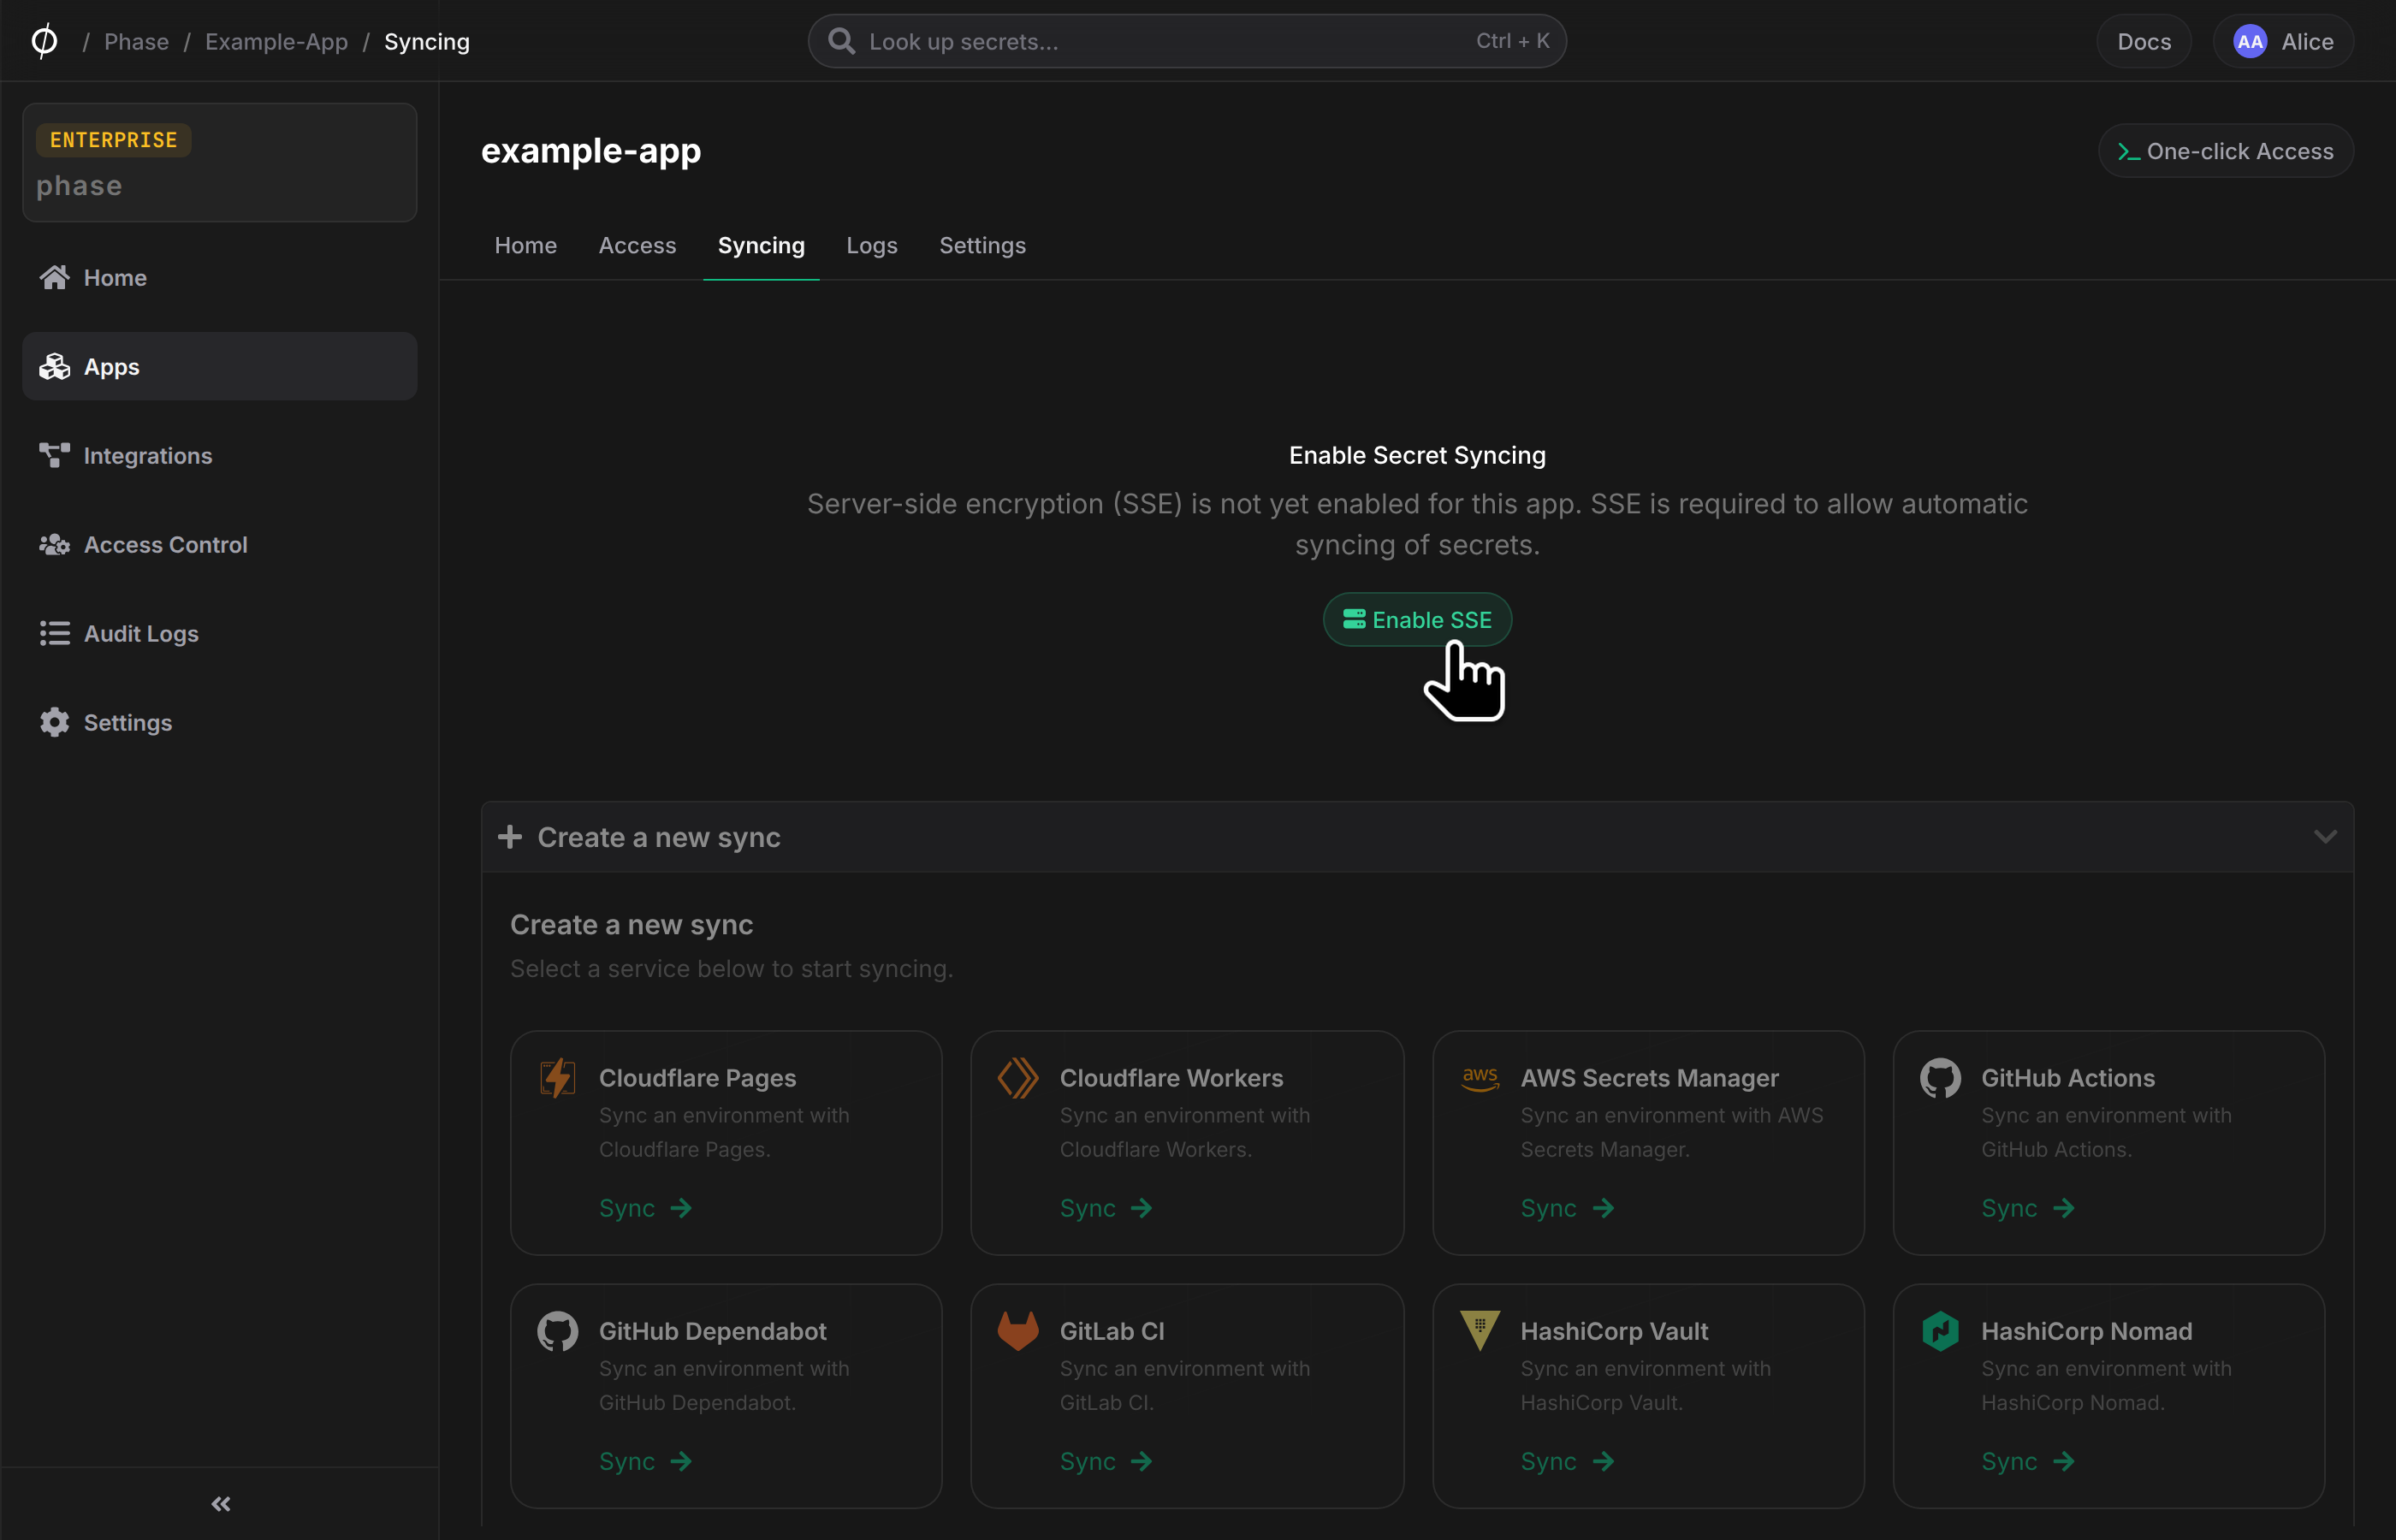Viewport: 2396px width, 1540px height.
Task: Click the magnifier icon in search bar
Action: click(x=841, y=41)
